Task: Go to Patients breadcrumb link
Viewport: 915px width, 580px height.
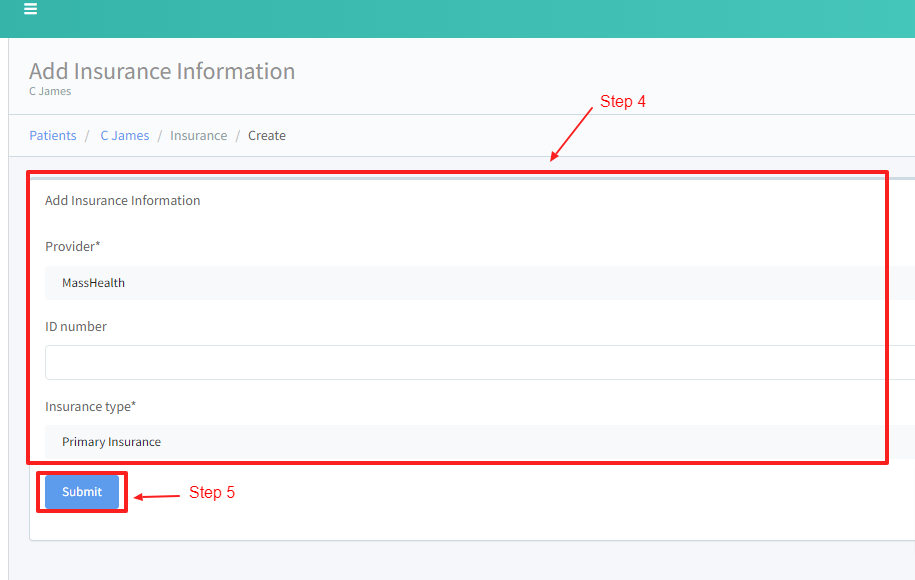Action: tap(53, 135)
